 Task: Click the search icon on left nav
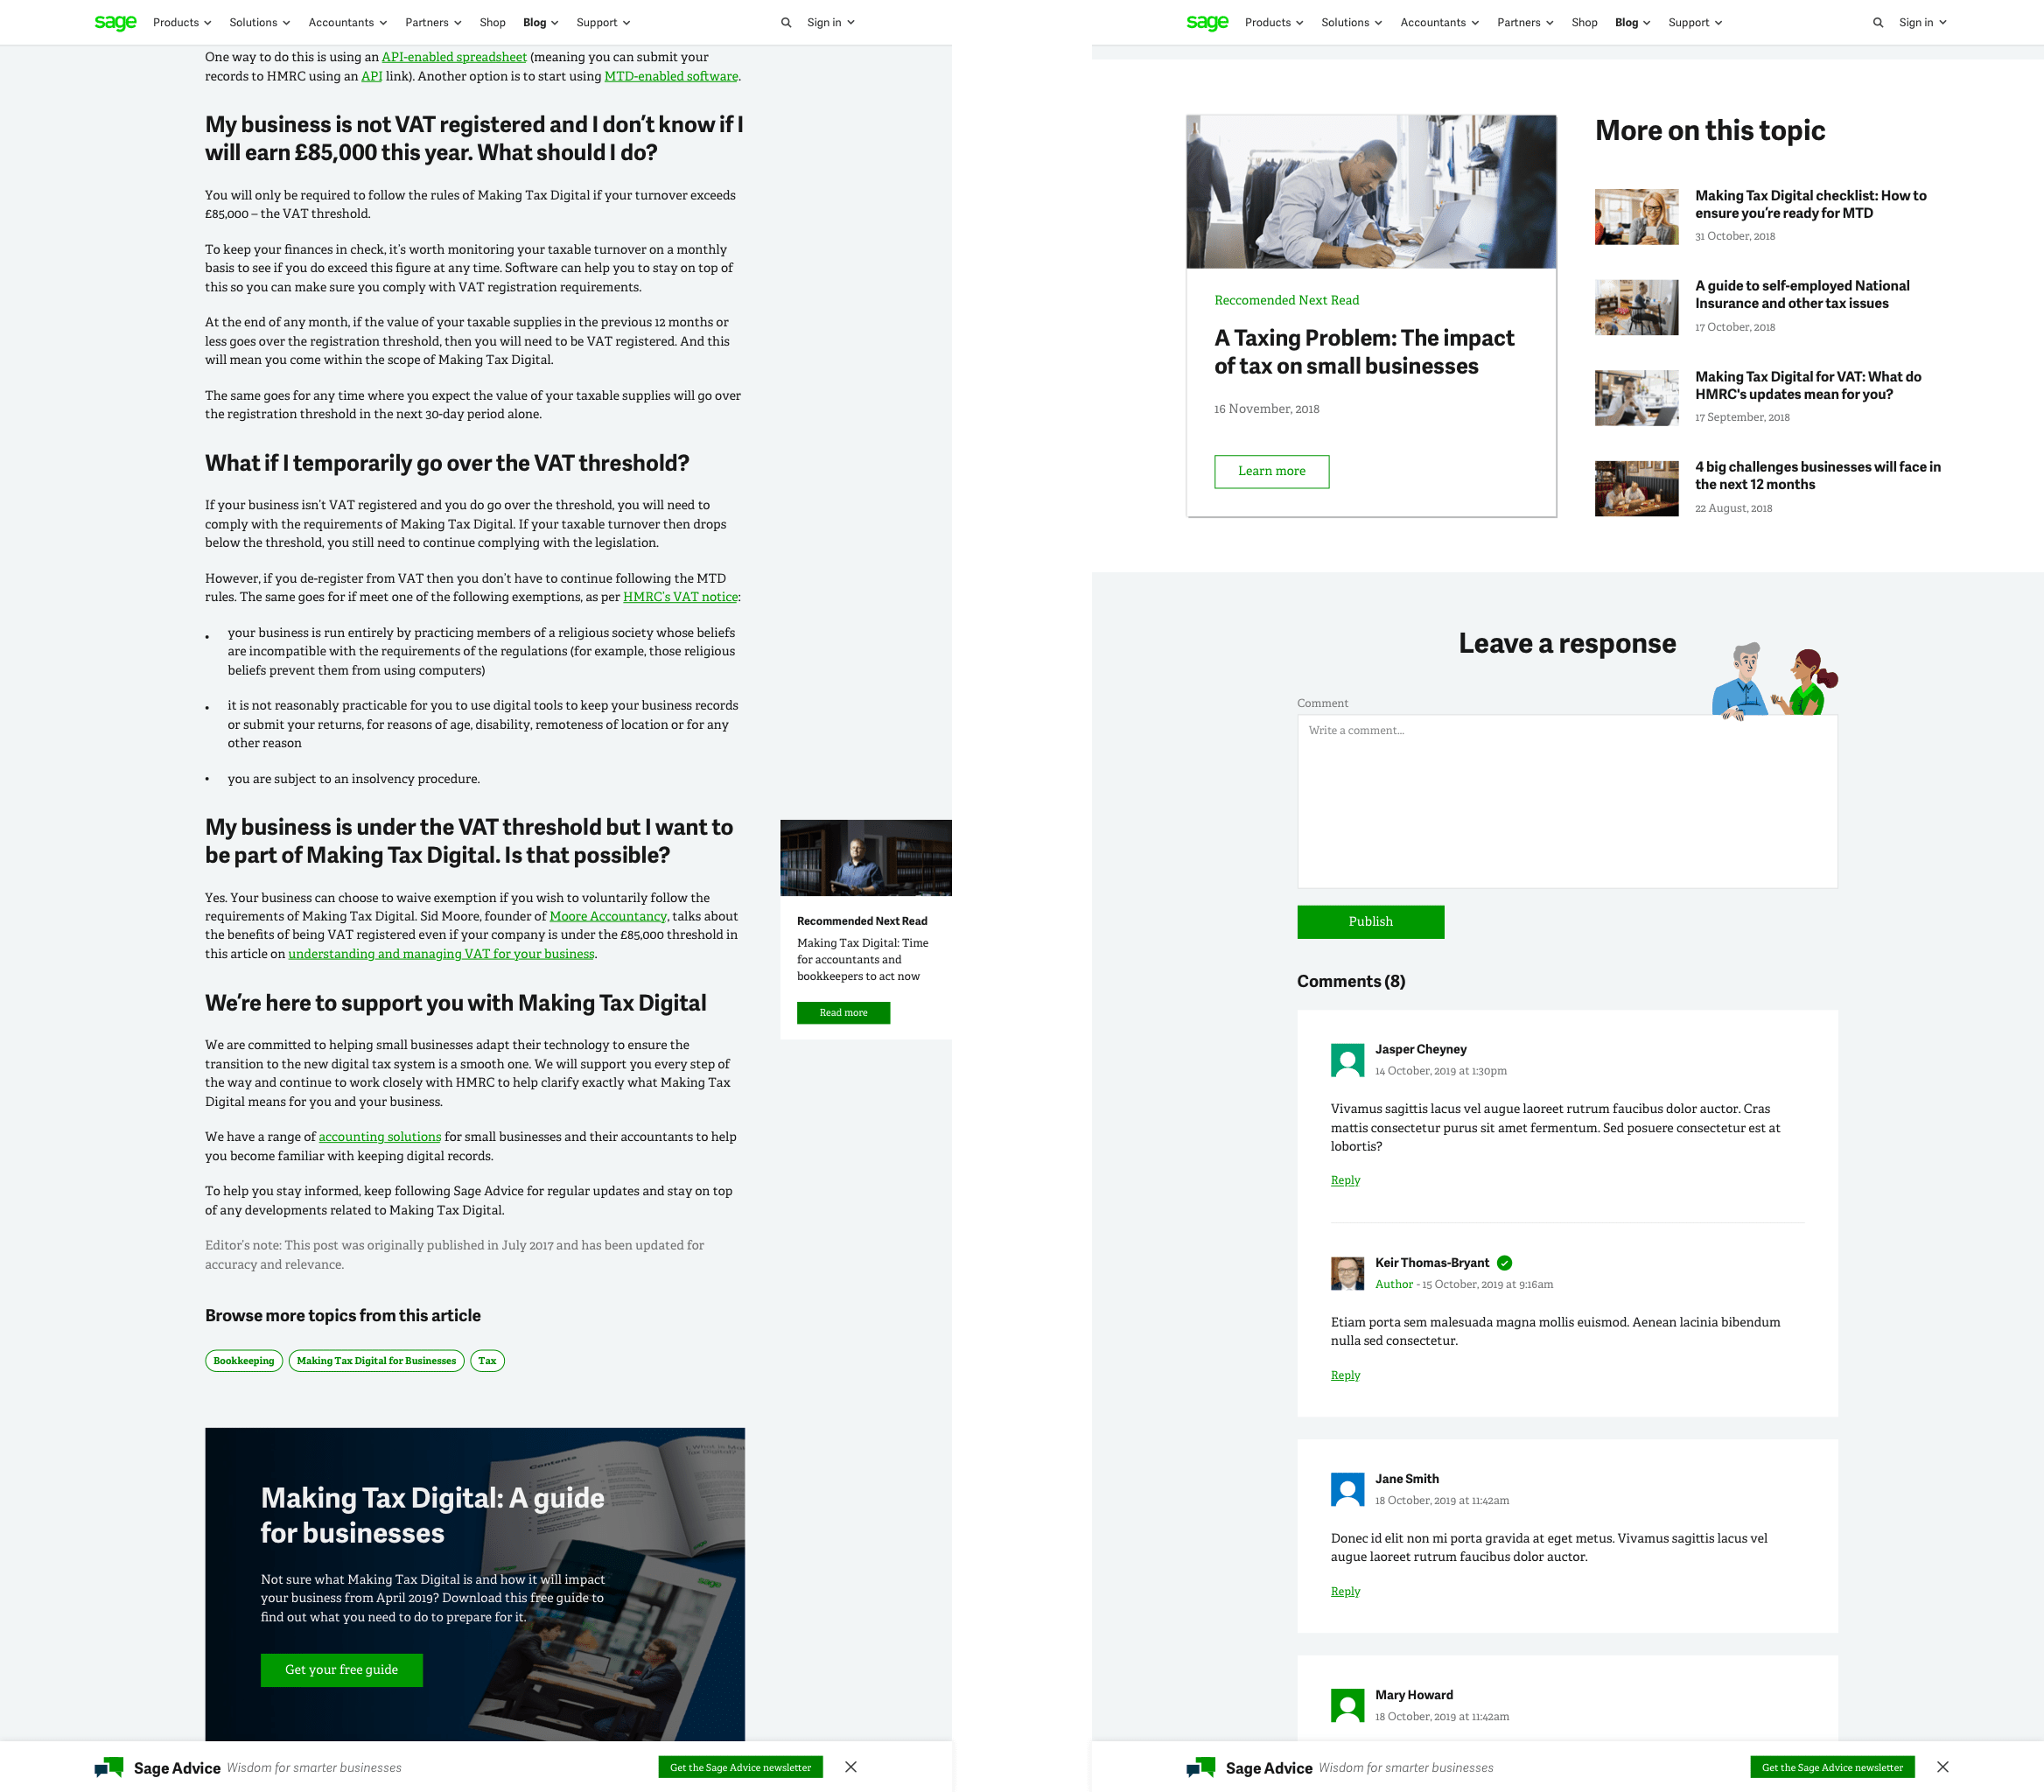tap(787, 21)
